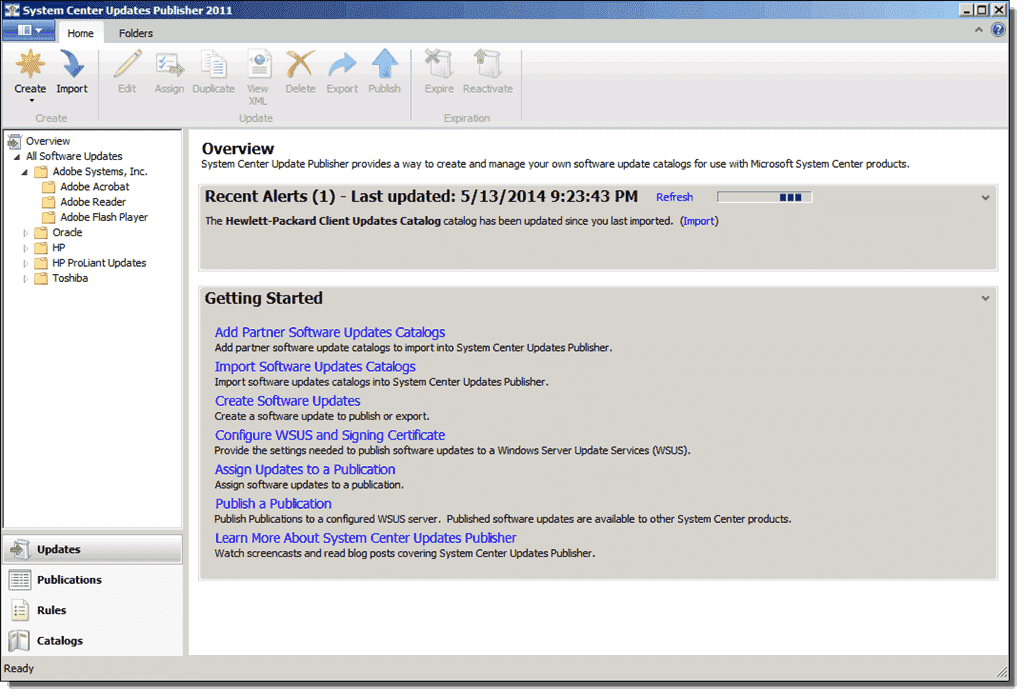The image size is (1024, 696).
Task: Open Learn More About System Center link
Action: pos(366,538)
